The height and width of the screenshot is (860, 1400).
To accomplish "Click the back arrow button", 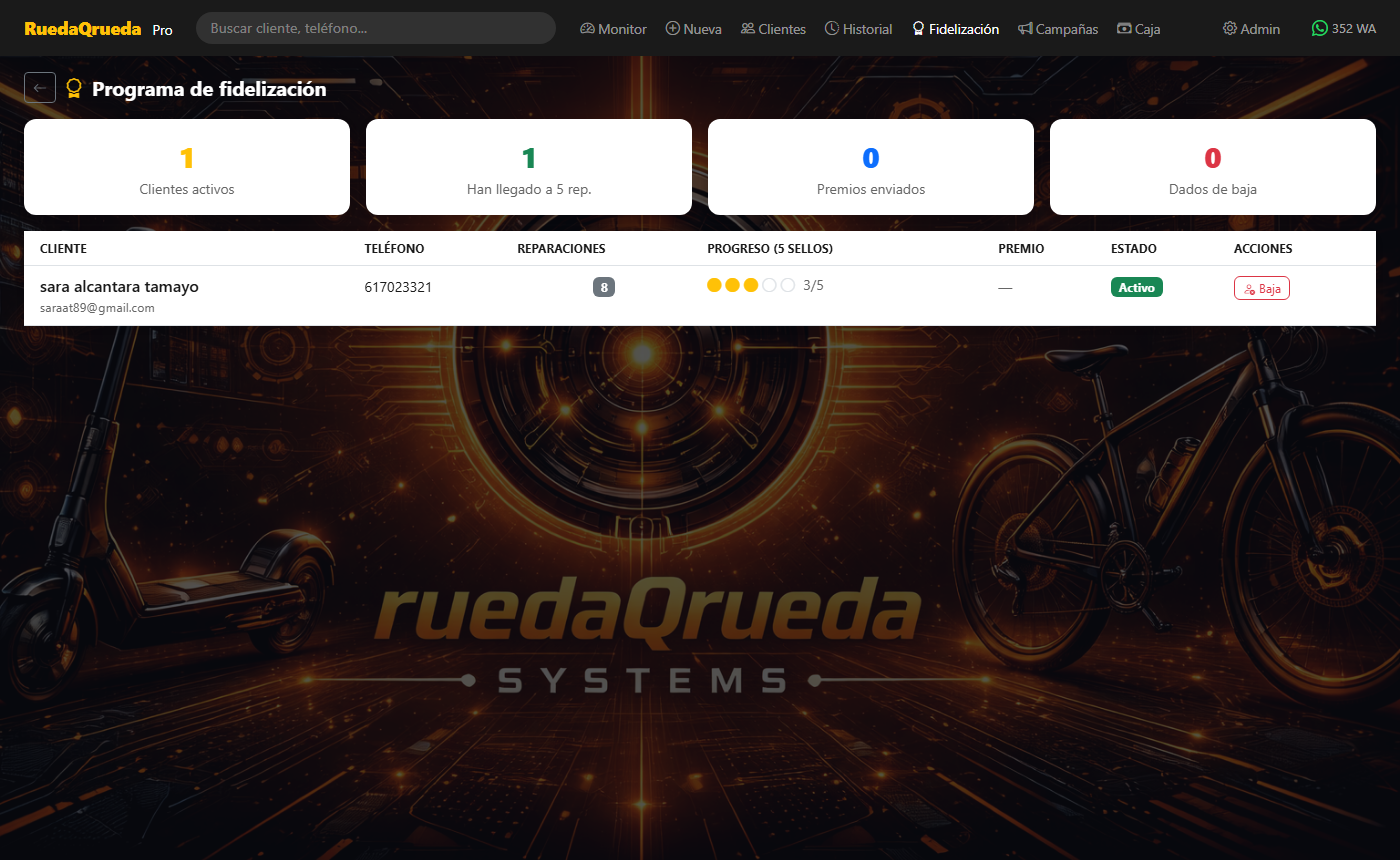I will 40,88.
